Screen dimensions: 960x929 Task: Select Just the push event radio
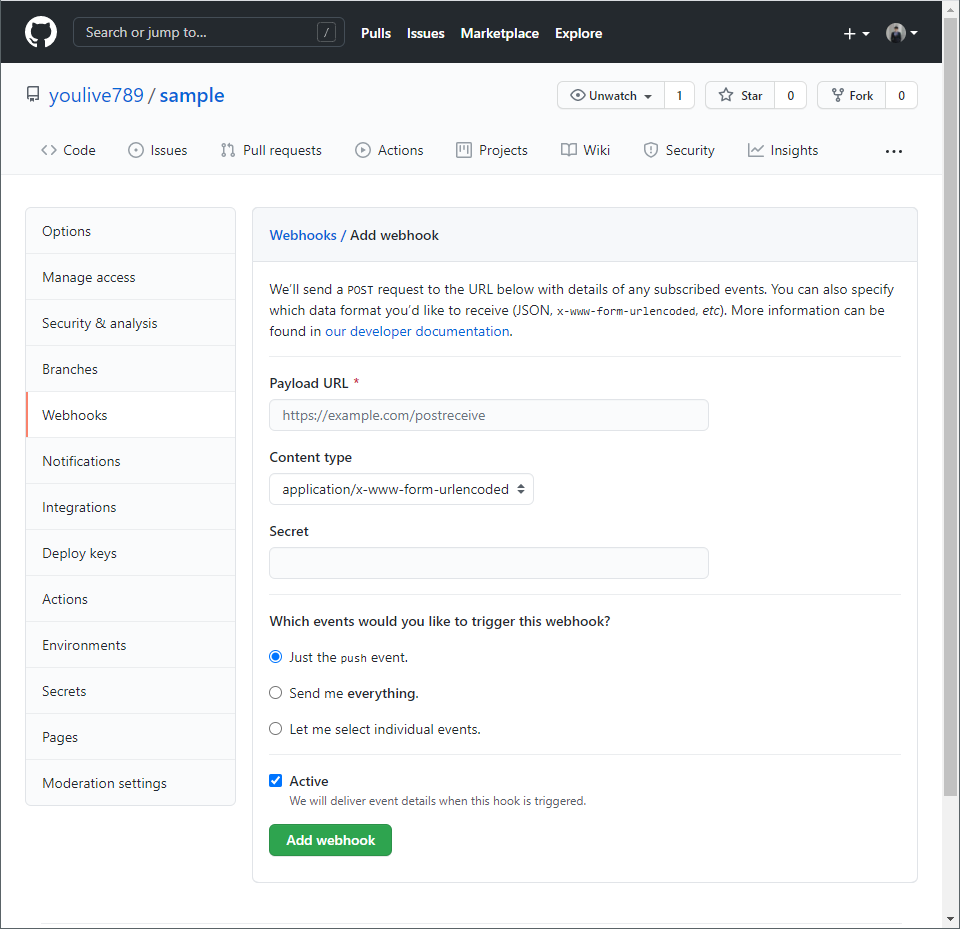click(x=276, y=656)
